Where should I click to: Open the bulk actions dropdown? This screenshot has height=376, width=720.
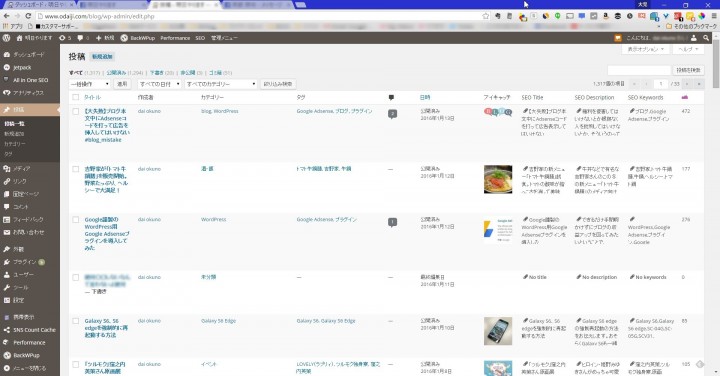90,84
